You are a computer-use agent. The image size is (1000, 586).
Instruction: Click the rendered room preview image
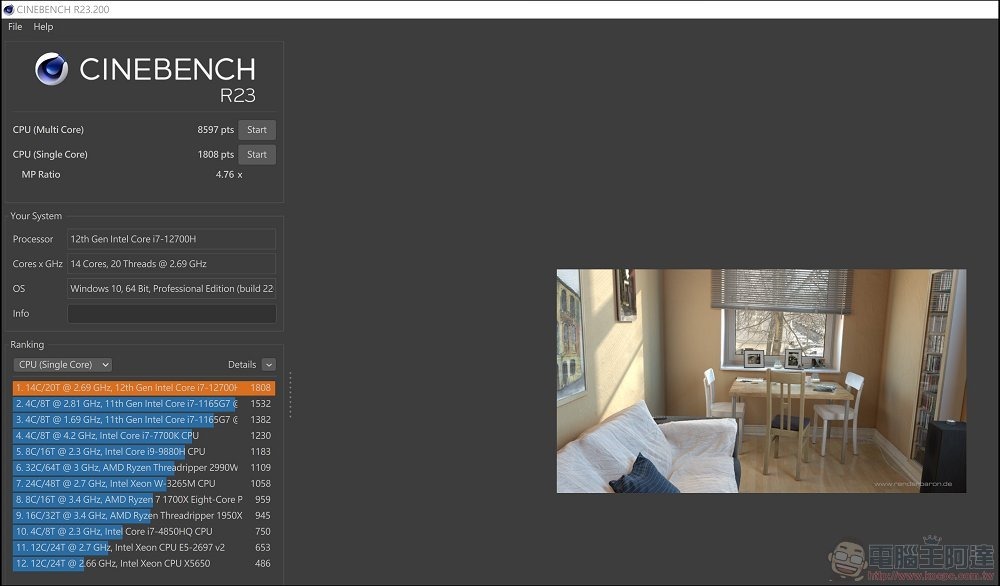[761, 381]
